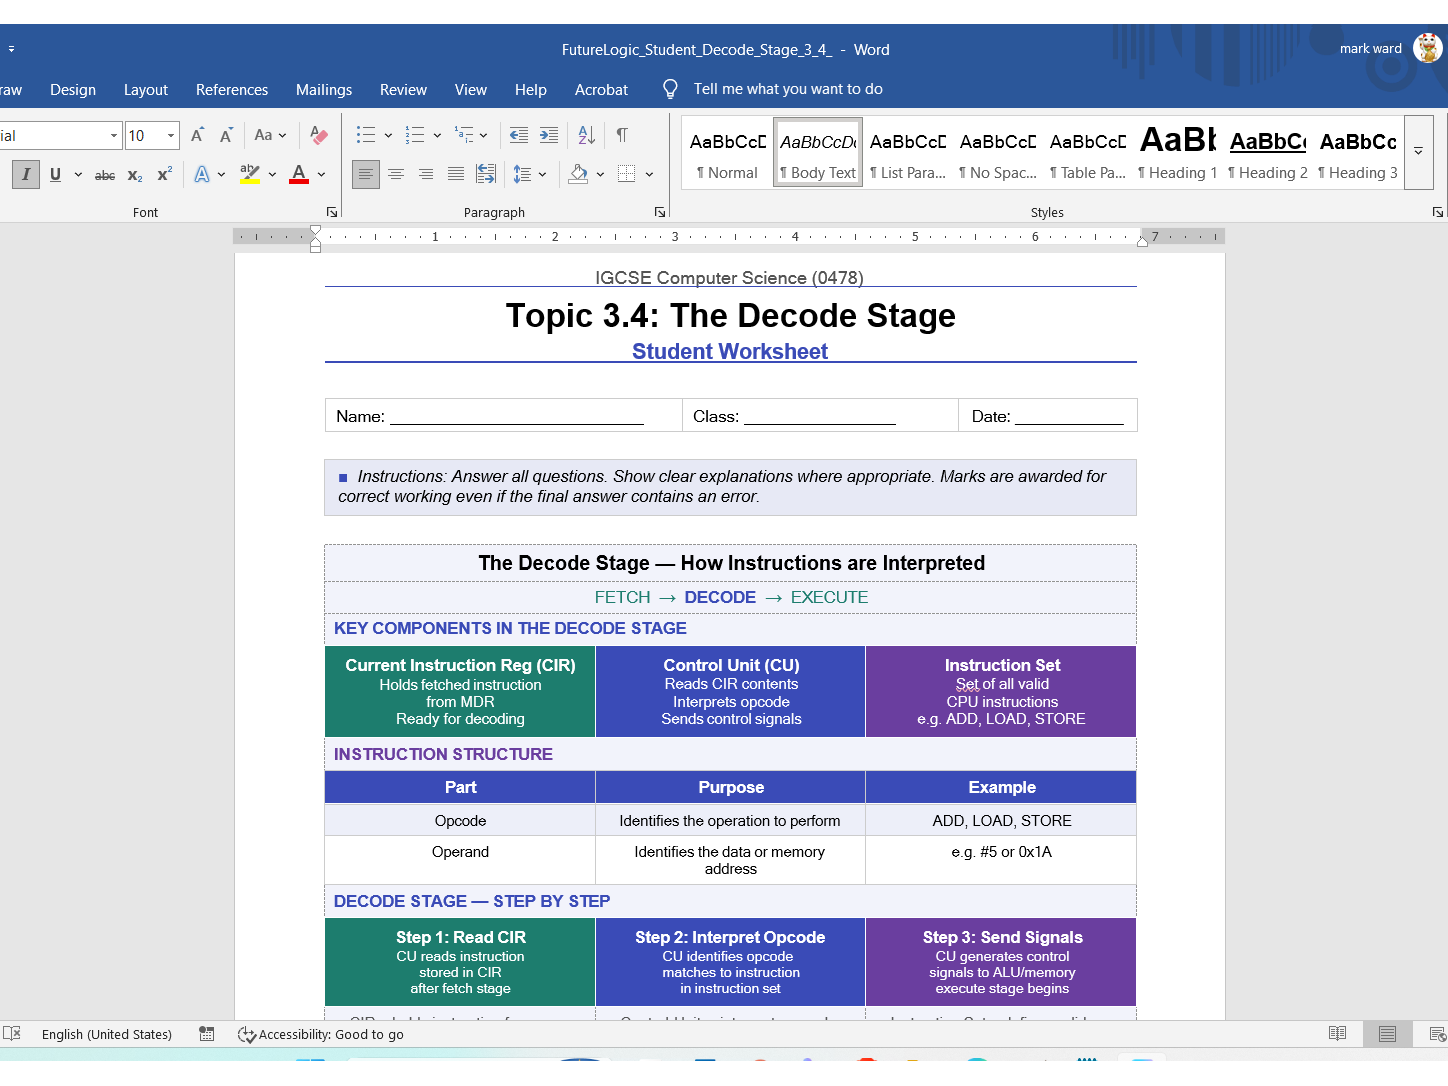
Task: Toggle show paragraph marks
Action: click(x=622, y=135)
